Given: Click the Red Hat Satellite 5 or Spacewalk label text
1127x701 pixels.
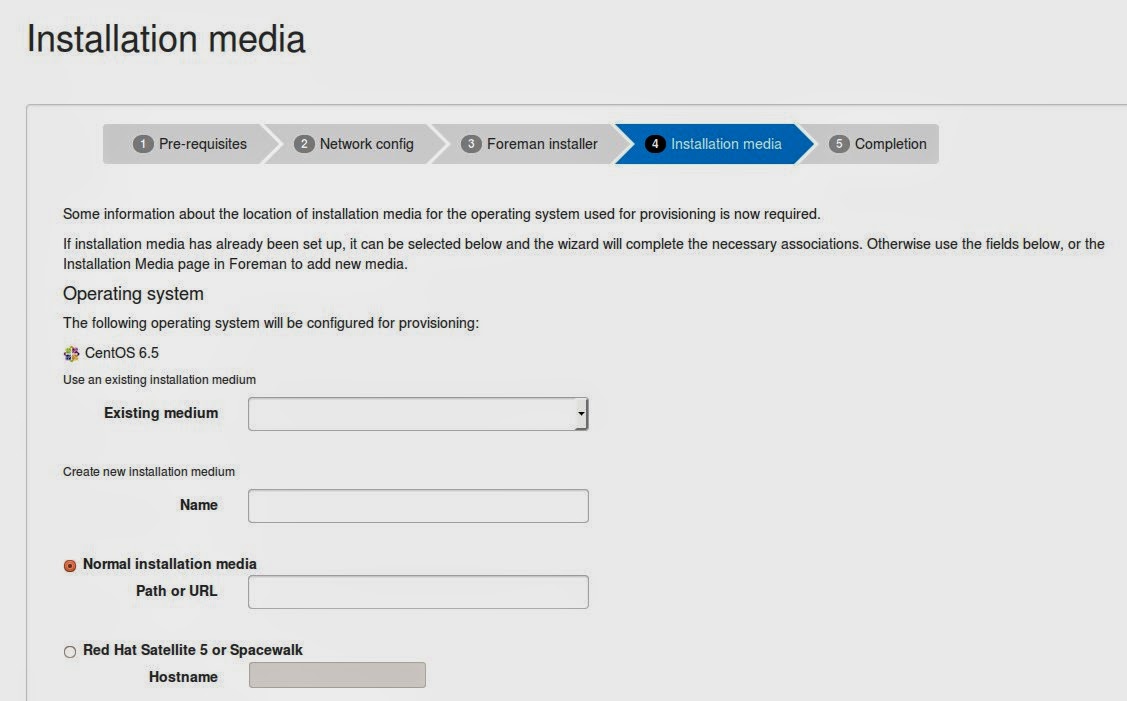Looking at the screenshot, I should tap(193, 650).
